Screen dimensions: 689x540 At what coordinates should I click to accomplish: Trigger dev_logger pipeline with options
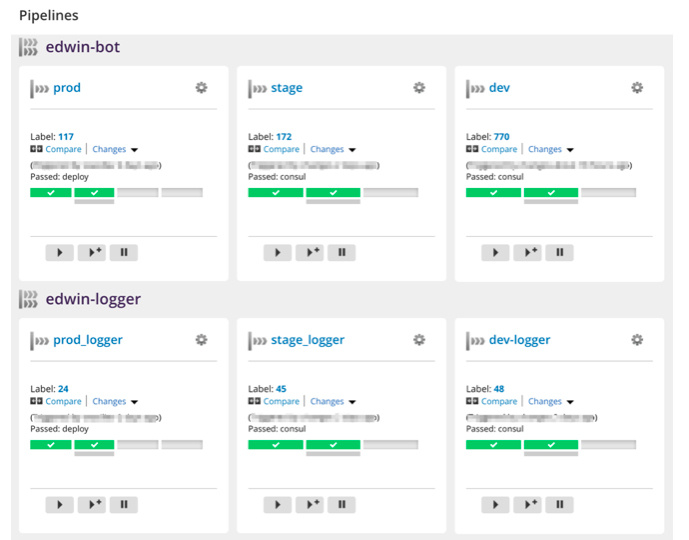pos(531,505)
